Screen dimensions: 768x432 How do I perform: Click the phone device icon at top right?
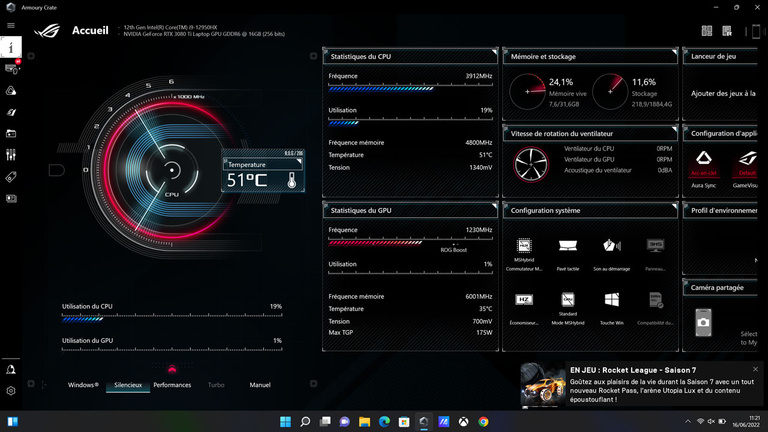(x=756, y=31)
